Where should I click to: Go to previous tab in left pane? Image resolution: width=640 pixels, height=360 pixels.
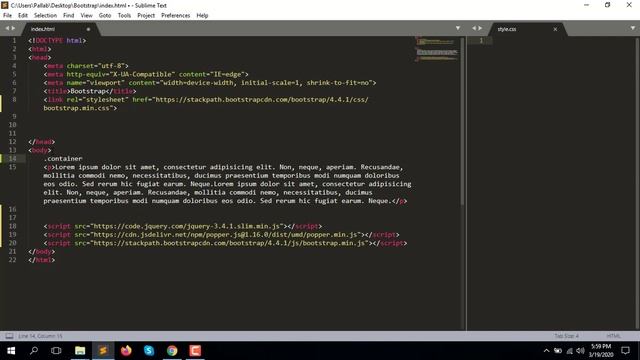[x=7, y=28]
